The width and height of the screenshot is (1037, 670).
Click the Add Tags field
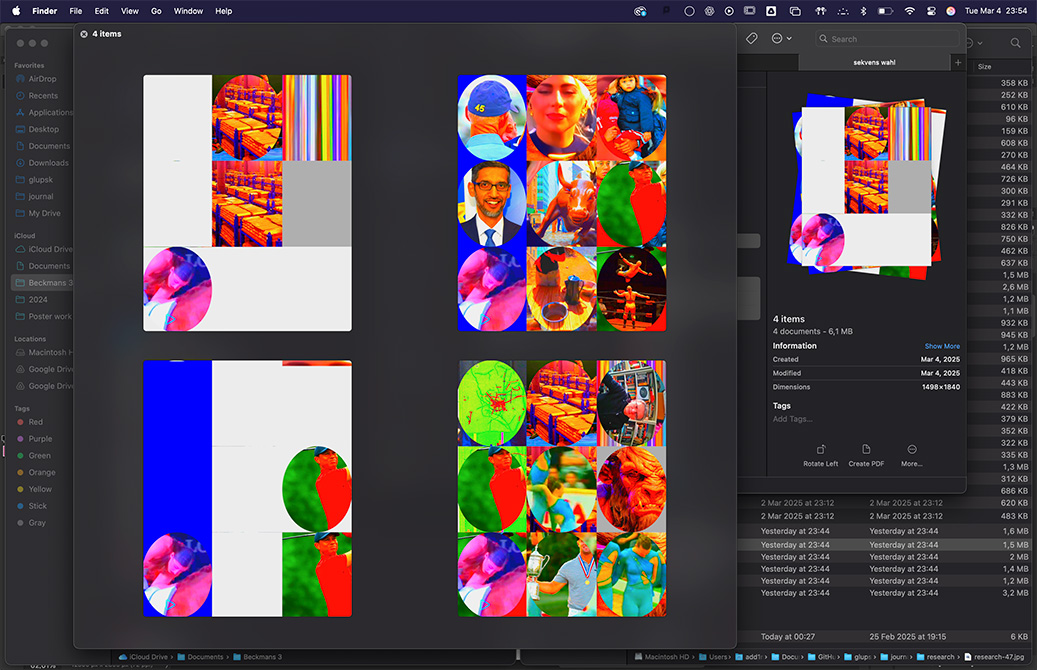pyautogui.click(x=792, y=419)
